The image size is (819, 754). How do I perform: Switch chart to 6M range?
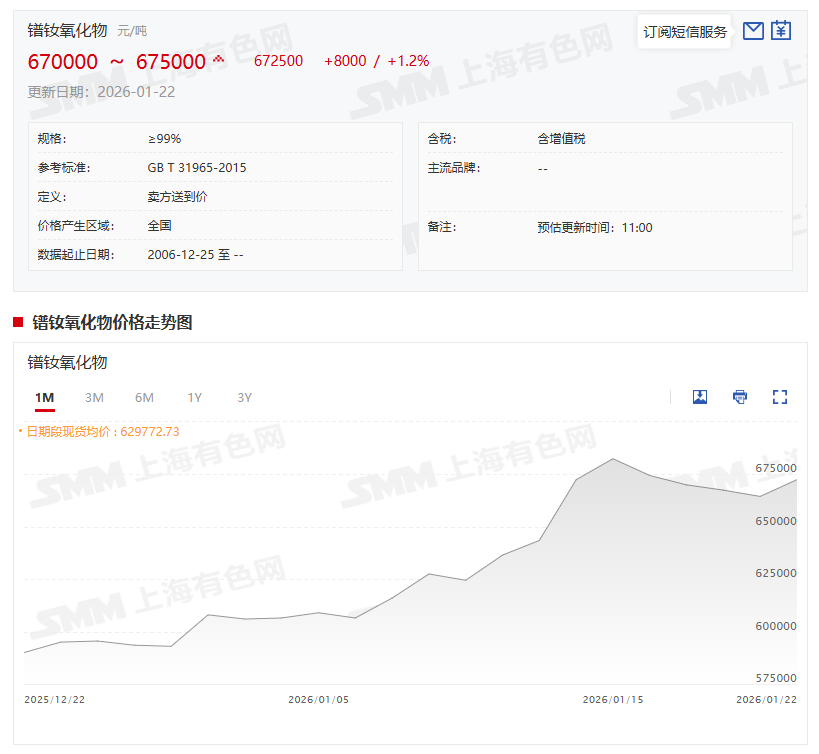144,398
